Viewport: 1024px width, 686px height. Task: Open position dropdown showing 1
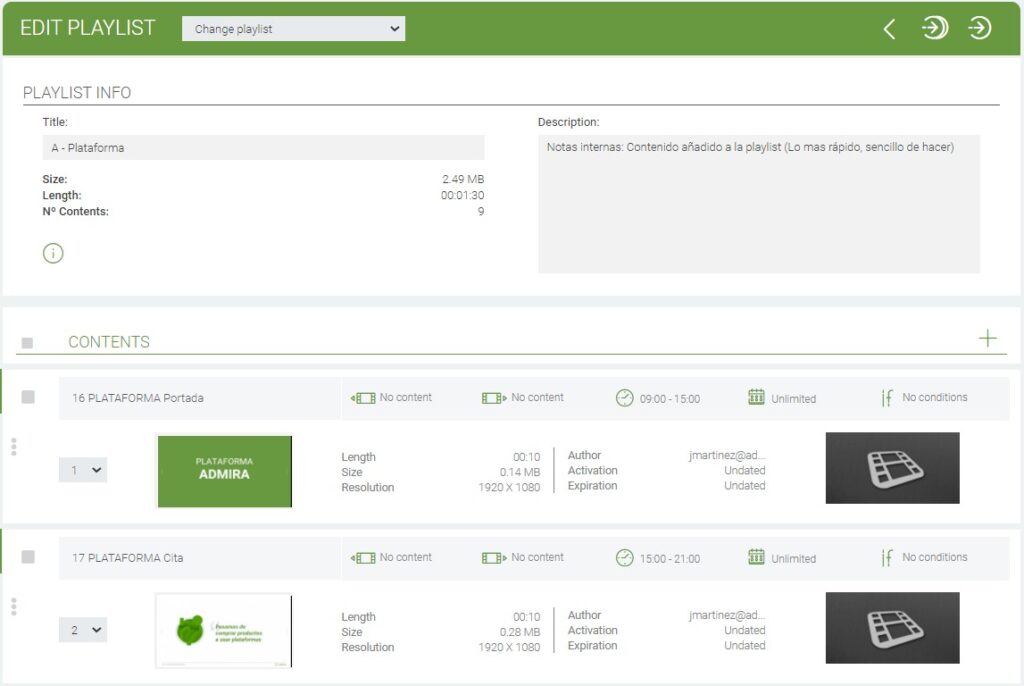[x=83, y=470]
